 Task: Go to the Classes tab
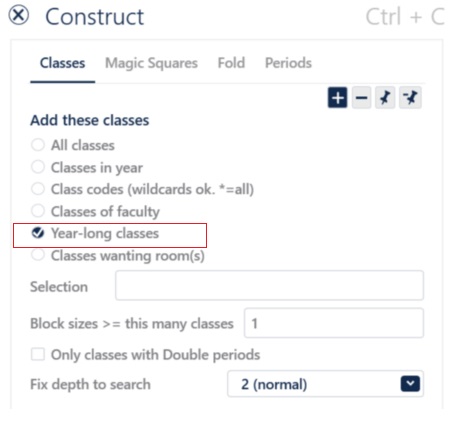[x=62, y=63]
